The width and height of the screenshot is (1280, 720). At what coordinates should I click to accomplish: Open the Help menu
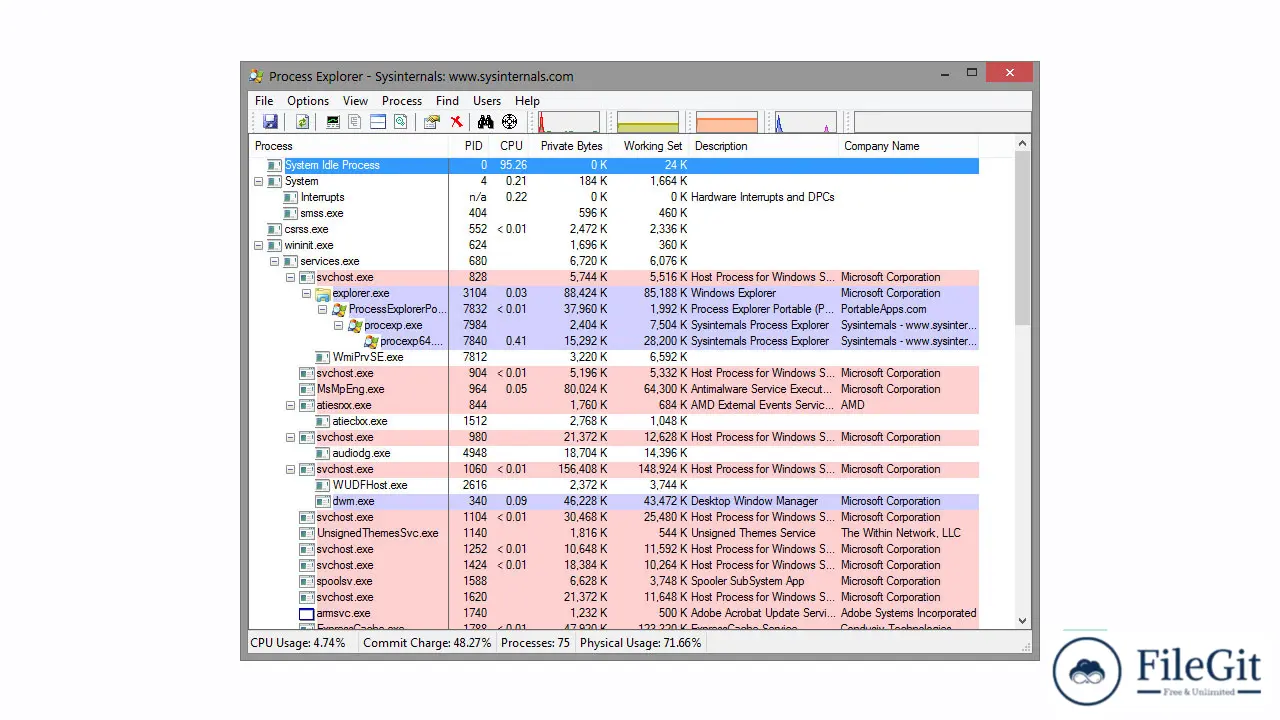tap(527, 101)
